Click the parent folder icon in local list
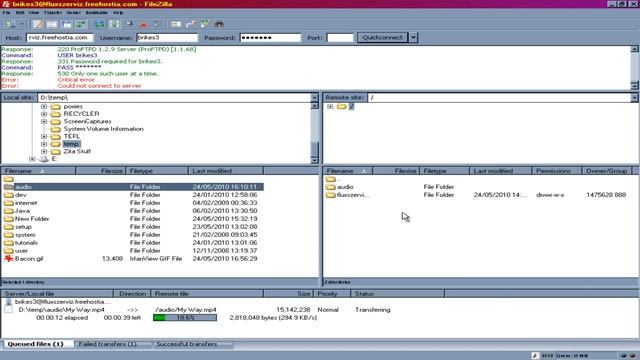This screenshot has height=360, width=640. 9,179
